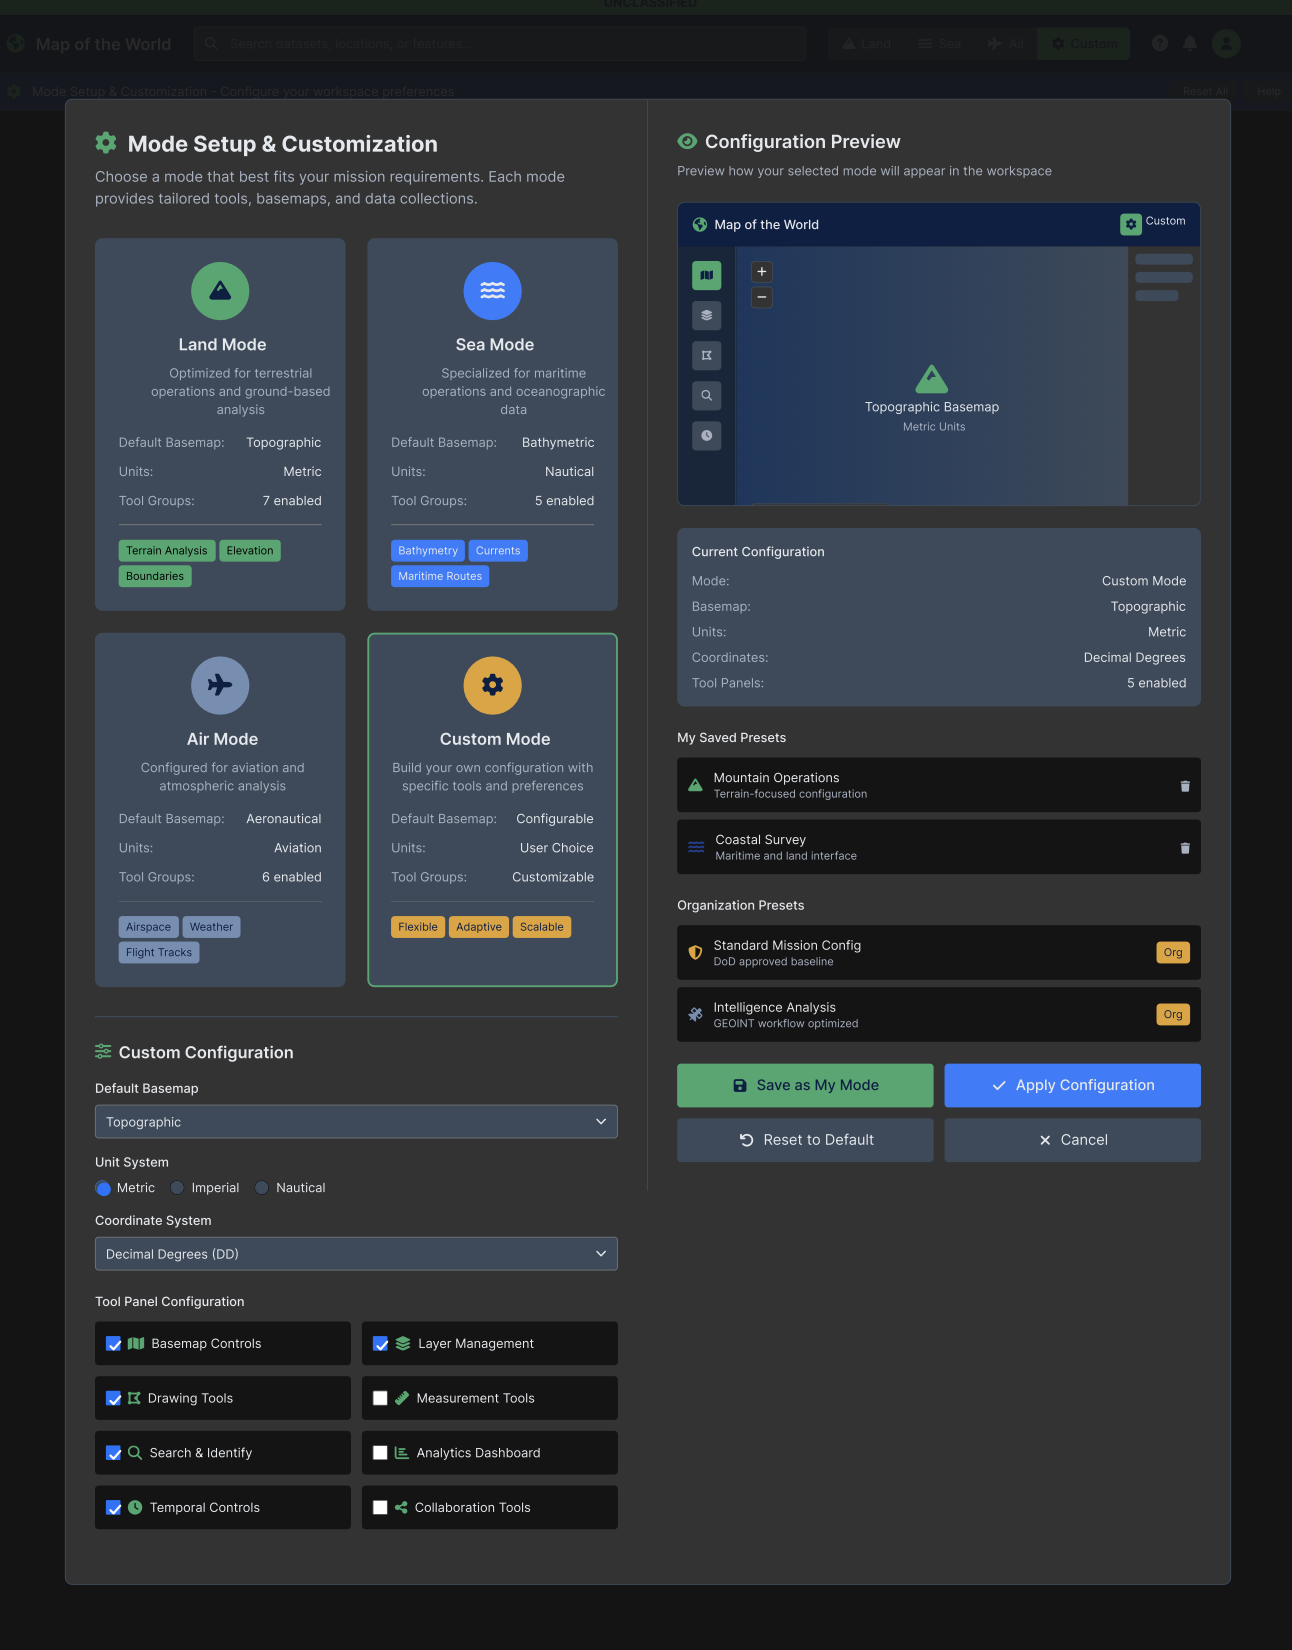The image size is (1292, 1650).
Task: Choose the Sea Mode card
Action: (x=492, y=424)
